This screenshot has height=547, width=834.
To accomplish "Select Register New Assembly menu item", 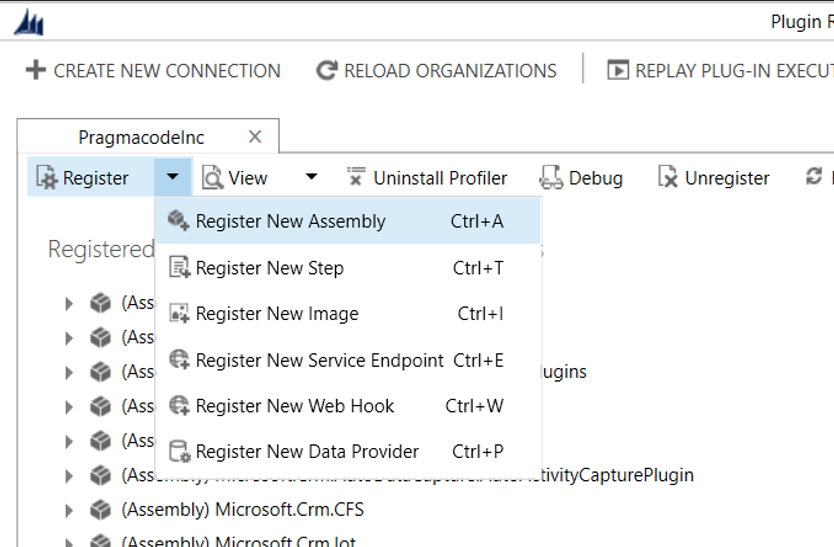I will tap(348, 221).
